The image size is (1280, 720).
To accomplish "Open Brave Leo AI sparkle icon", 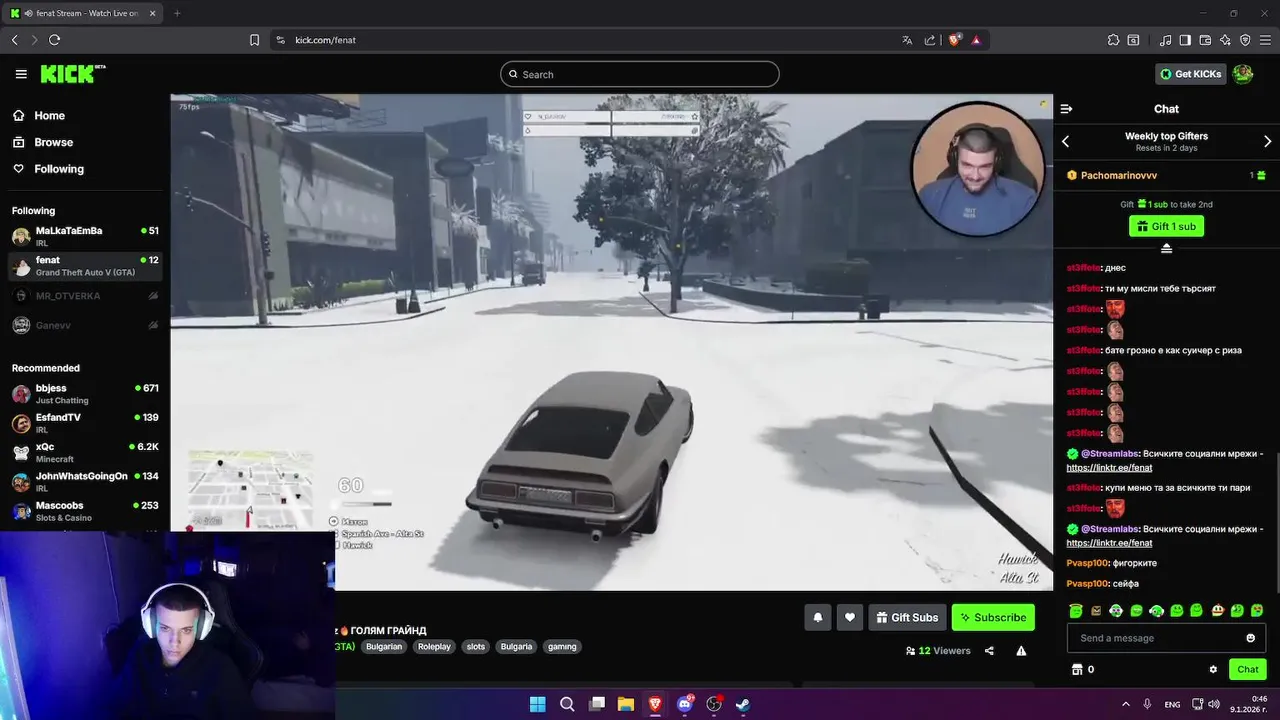I will pyautogui.click(x=1225, y=40).
